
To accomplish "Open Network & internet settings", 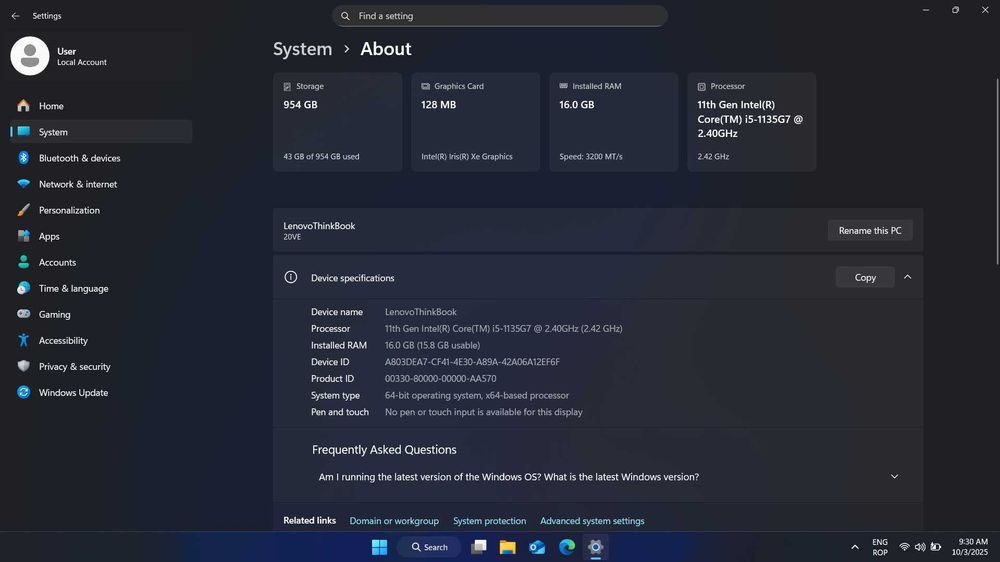I will [101, 184].
